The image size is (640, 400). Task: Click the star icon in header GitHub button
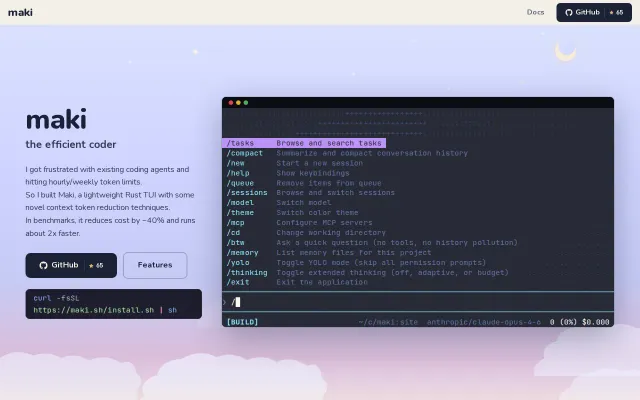611,13
